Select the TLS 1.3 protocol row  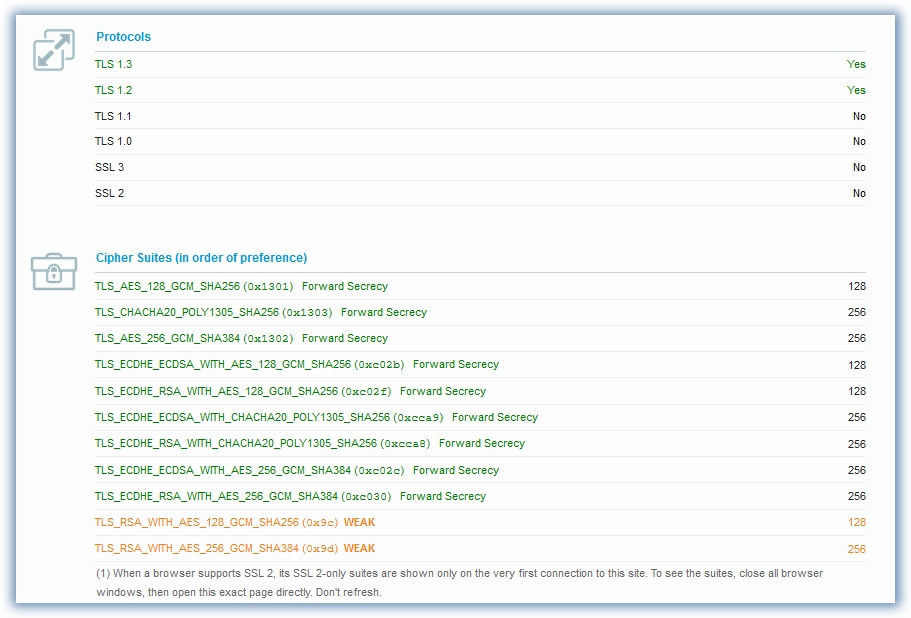tap(480, 64)
